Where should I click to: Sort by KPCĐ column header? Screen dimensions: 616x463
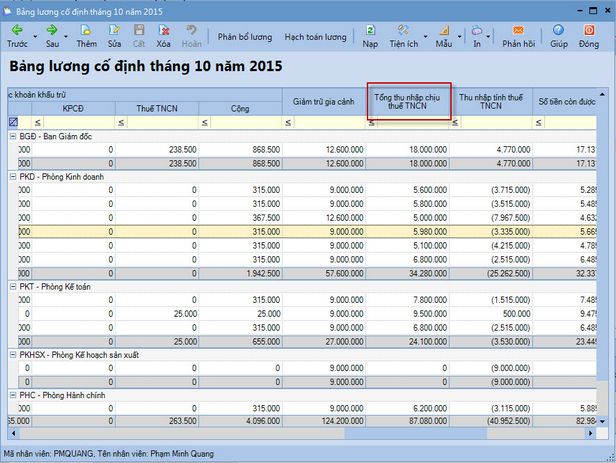click(73, 108)
